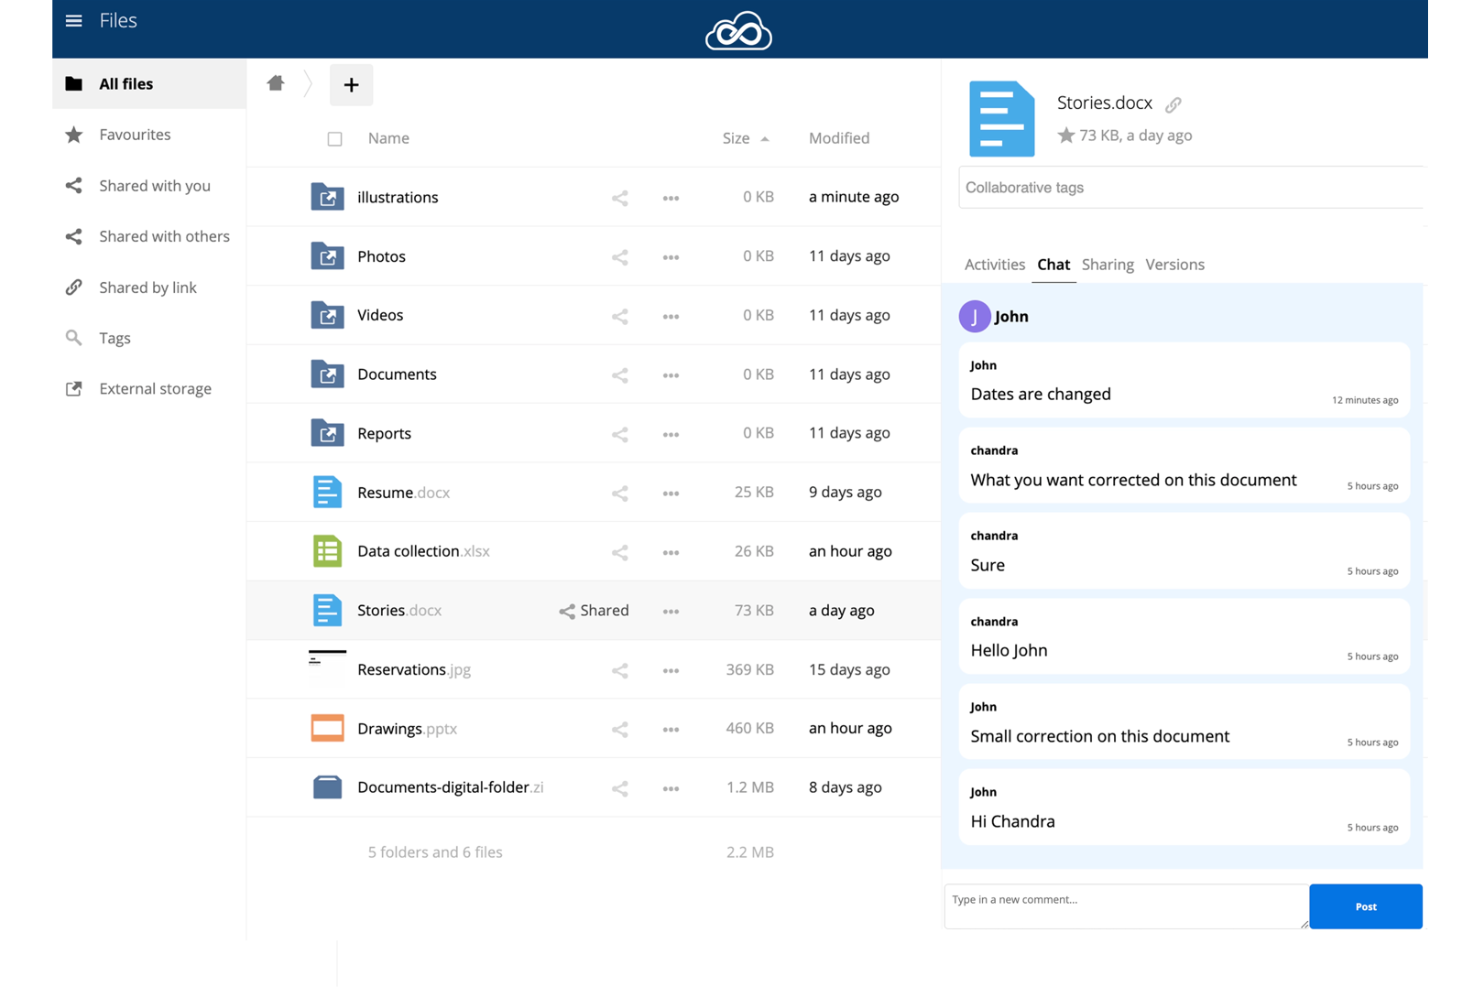Share the Documents folder
Viewport: 1480px width, 987px height.
coord(620,375)
